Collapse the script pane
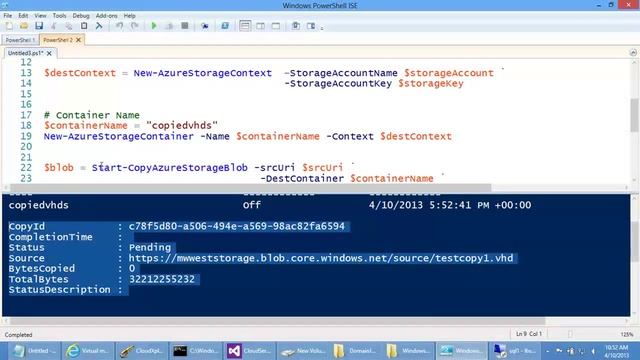Image resolution: width=640 pixels, height=360 pixels. click(x=633, y=53)
